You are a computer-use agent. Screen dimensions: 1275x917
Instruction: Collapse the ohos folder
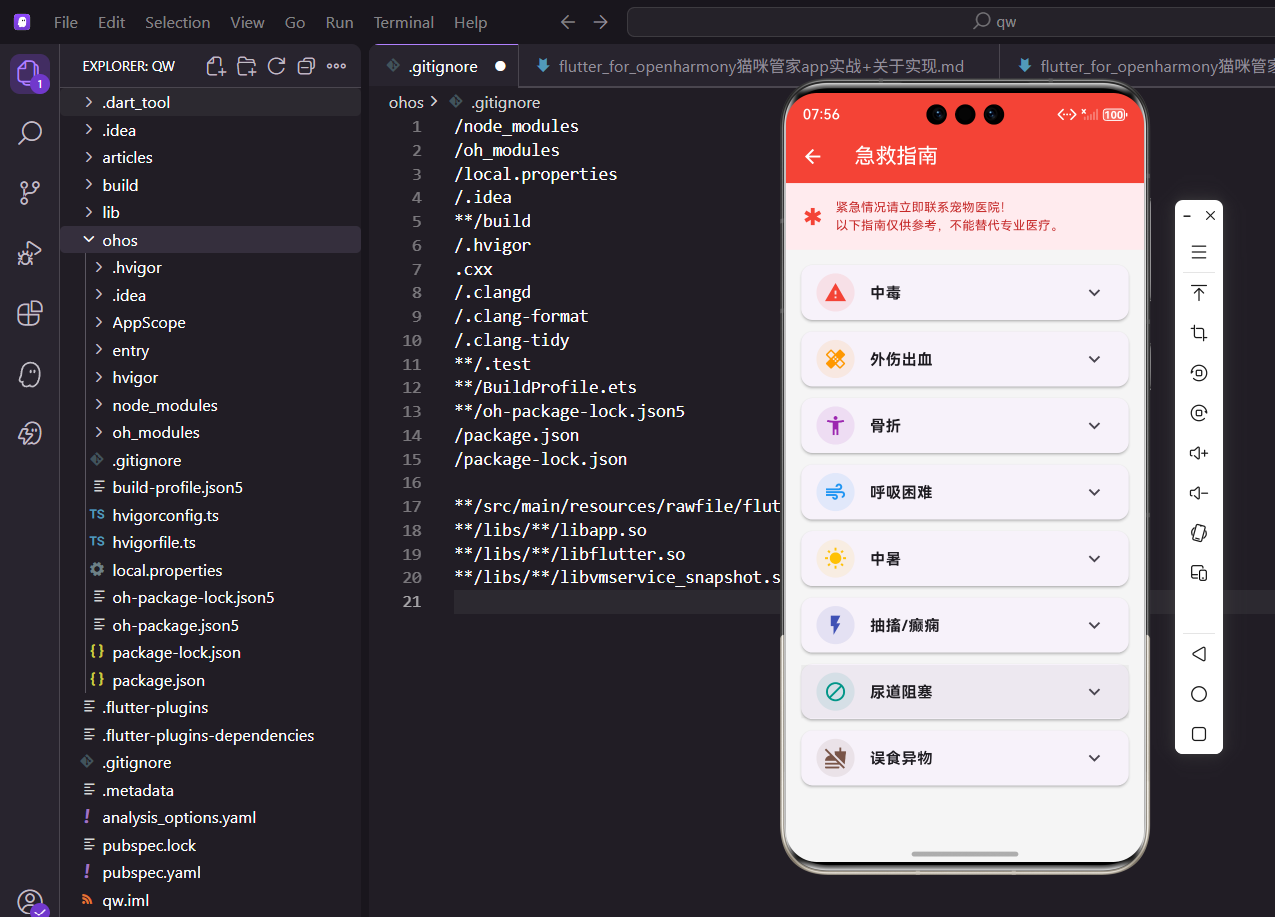click(x=210, y=240)
